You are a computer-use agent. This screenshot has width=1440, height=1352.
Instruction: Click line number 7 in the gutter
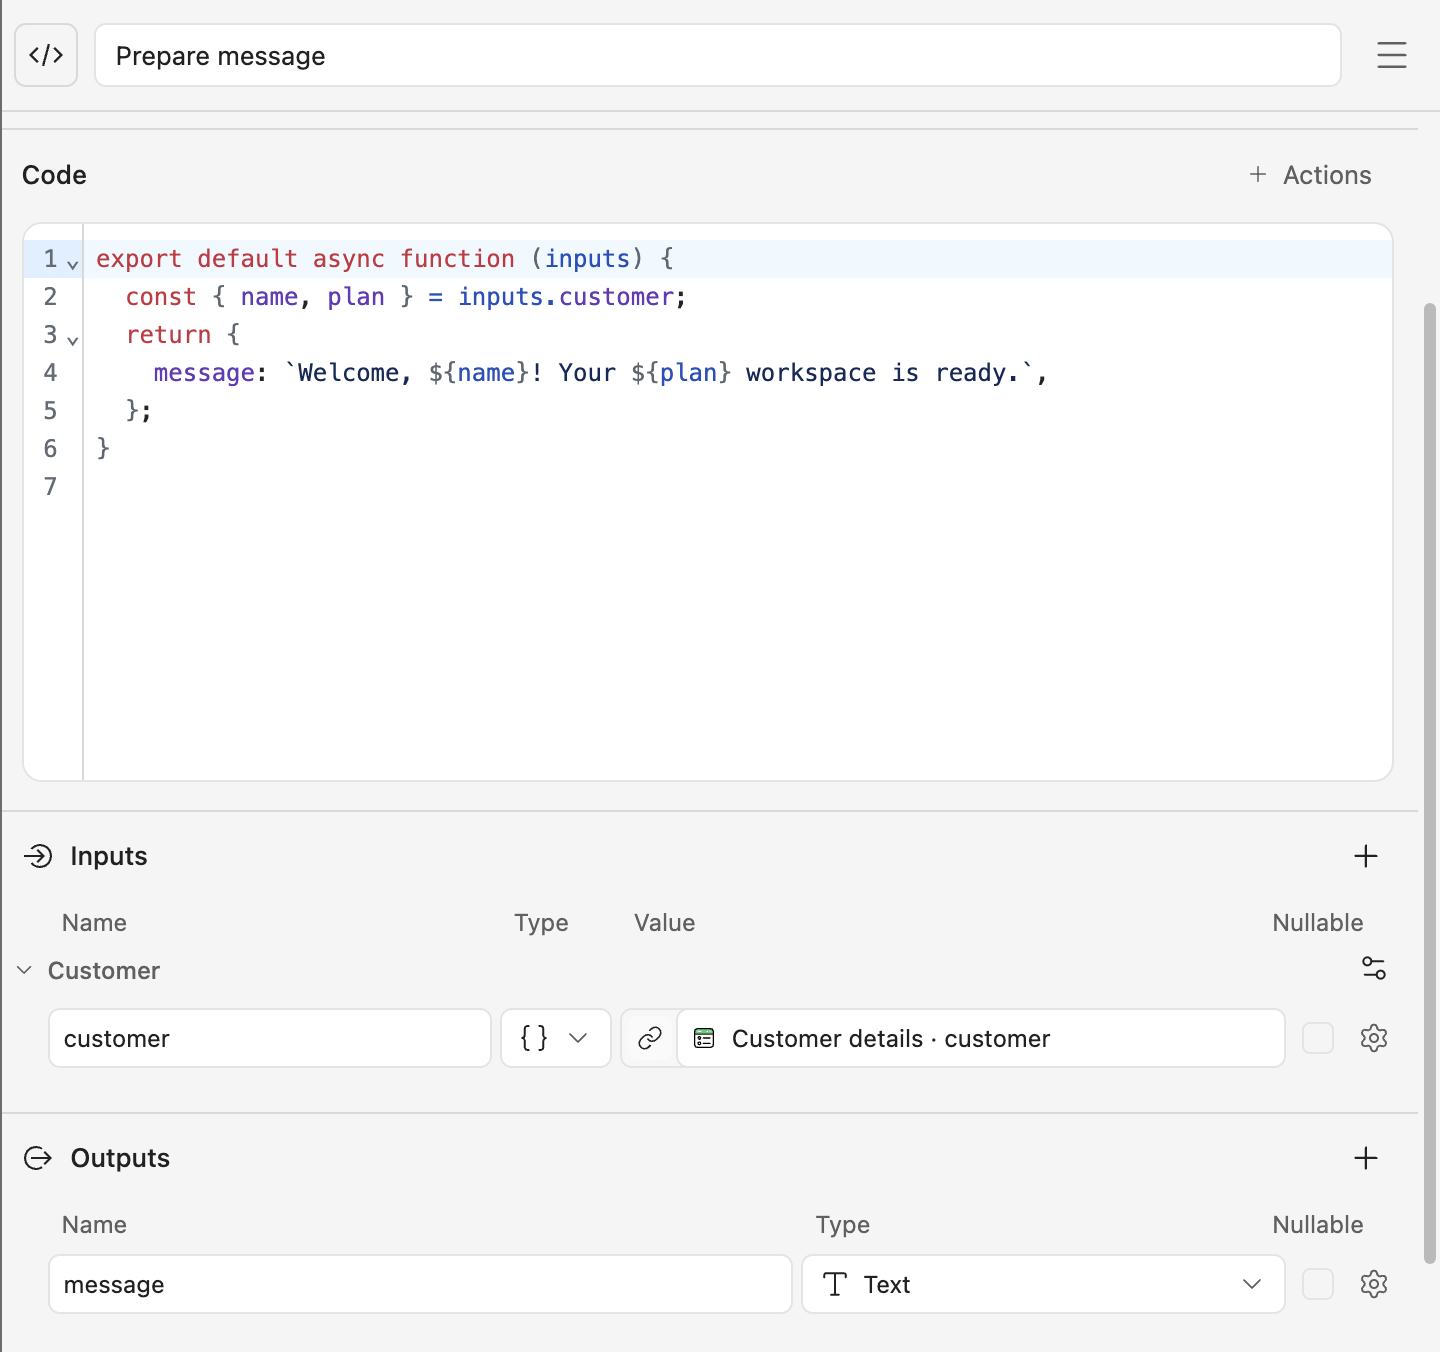pyautogui.click(x=50, y=487)
